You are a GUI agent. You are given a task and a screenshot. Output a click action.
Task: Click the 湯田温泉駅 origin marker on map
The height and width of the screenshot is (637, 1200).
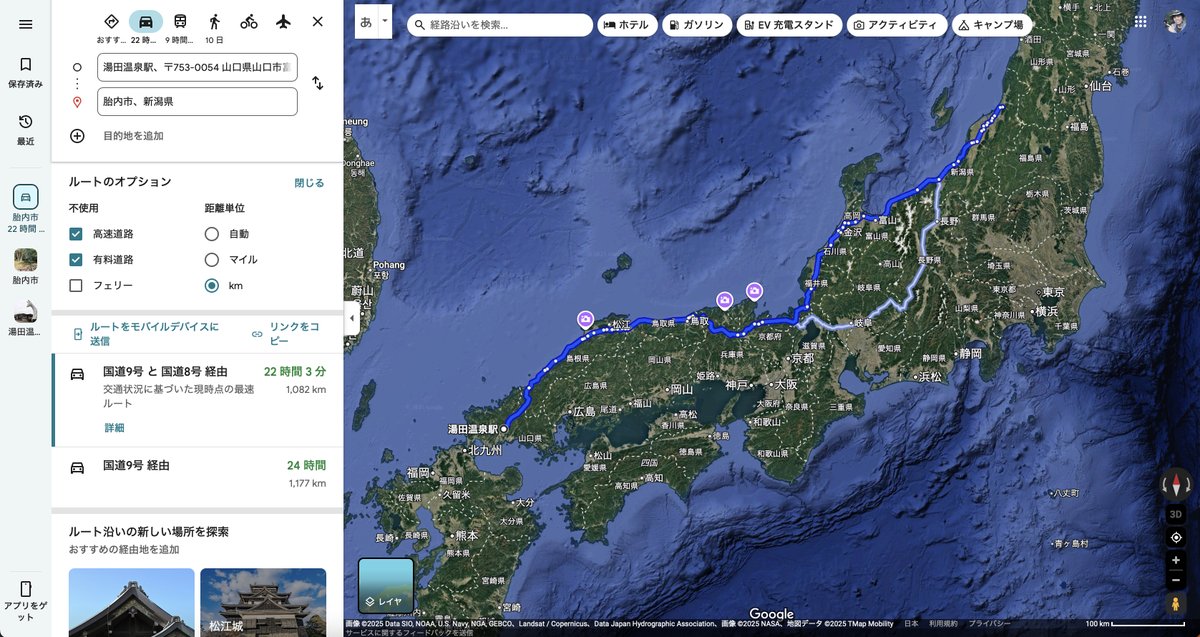tap(505, 428)
